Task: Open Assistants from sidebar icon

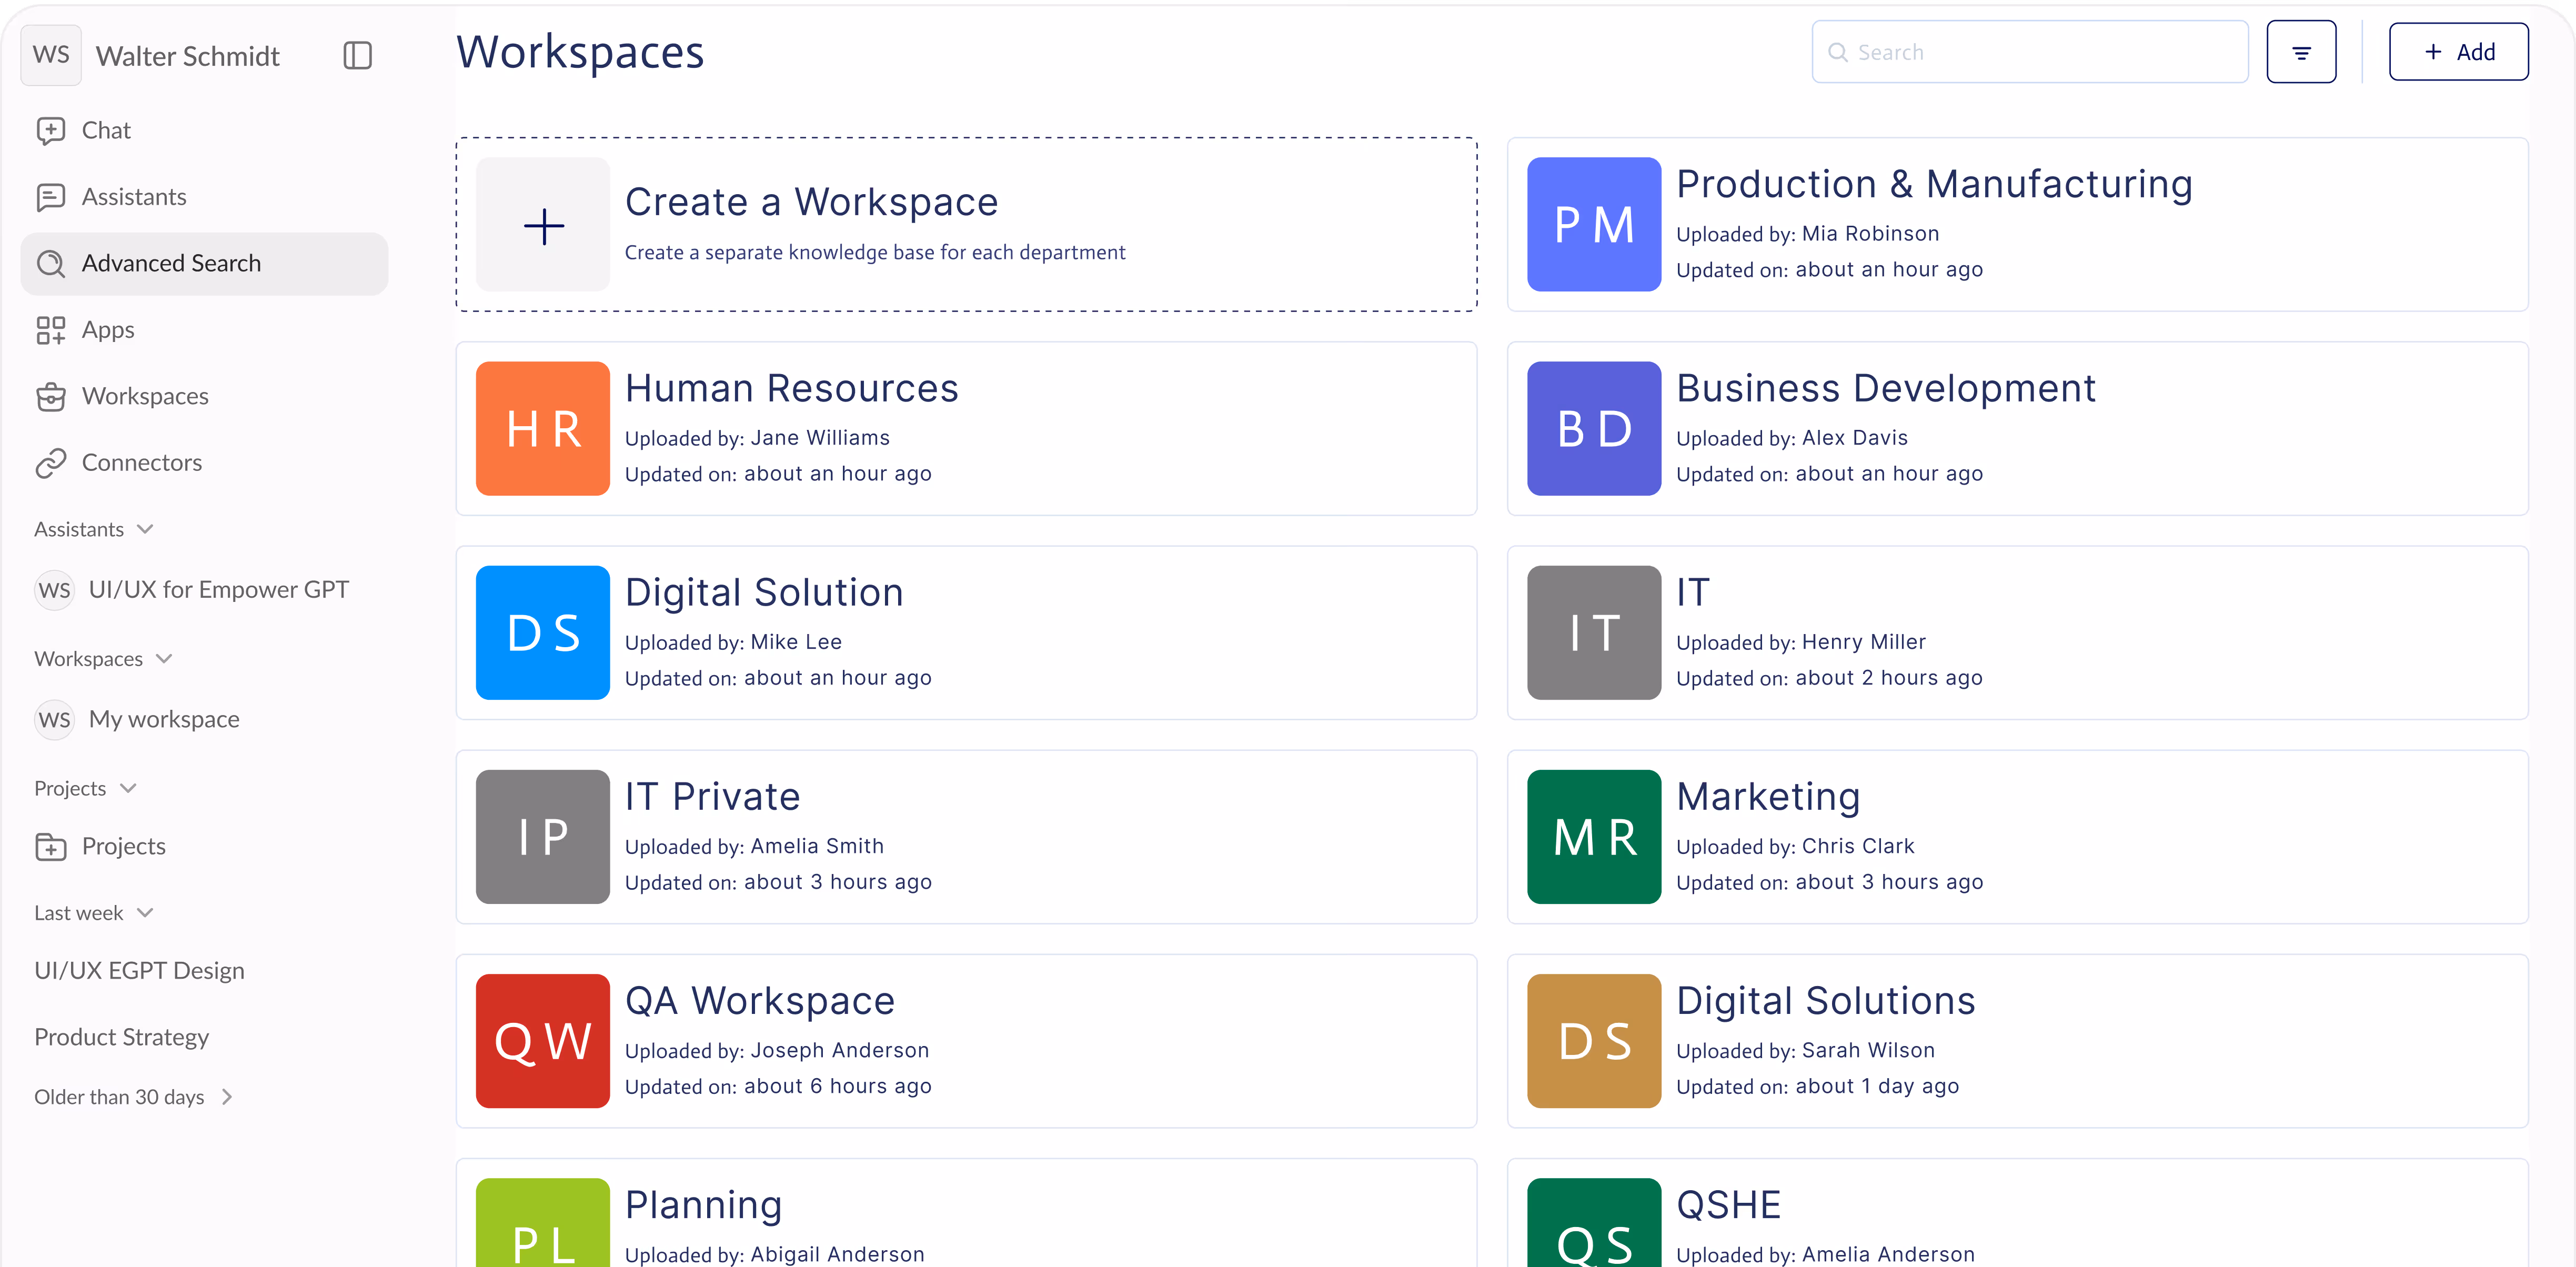Action: click(x=51, y=197)
